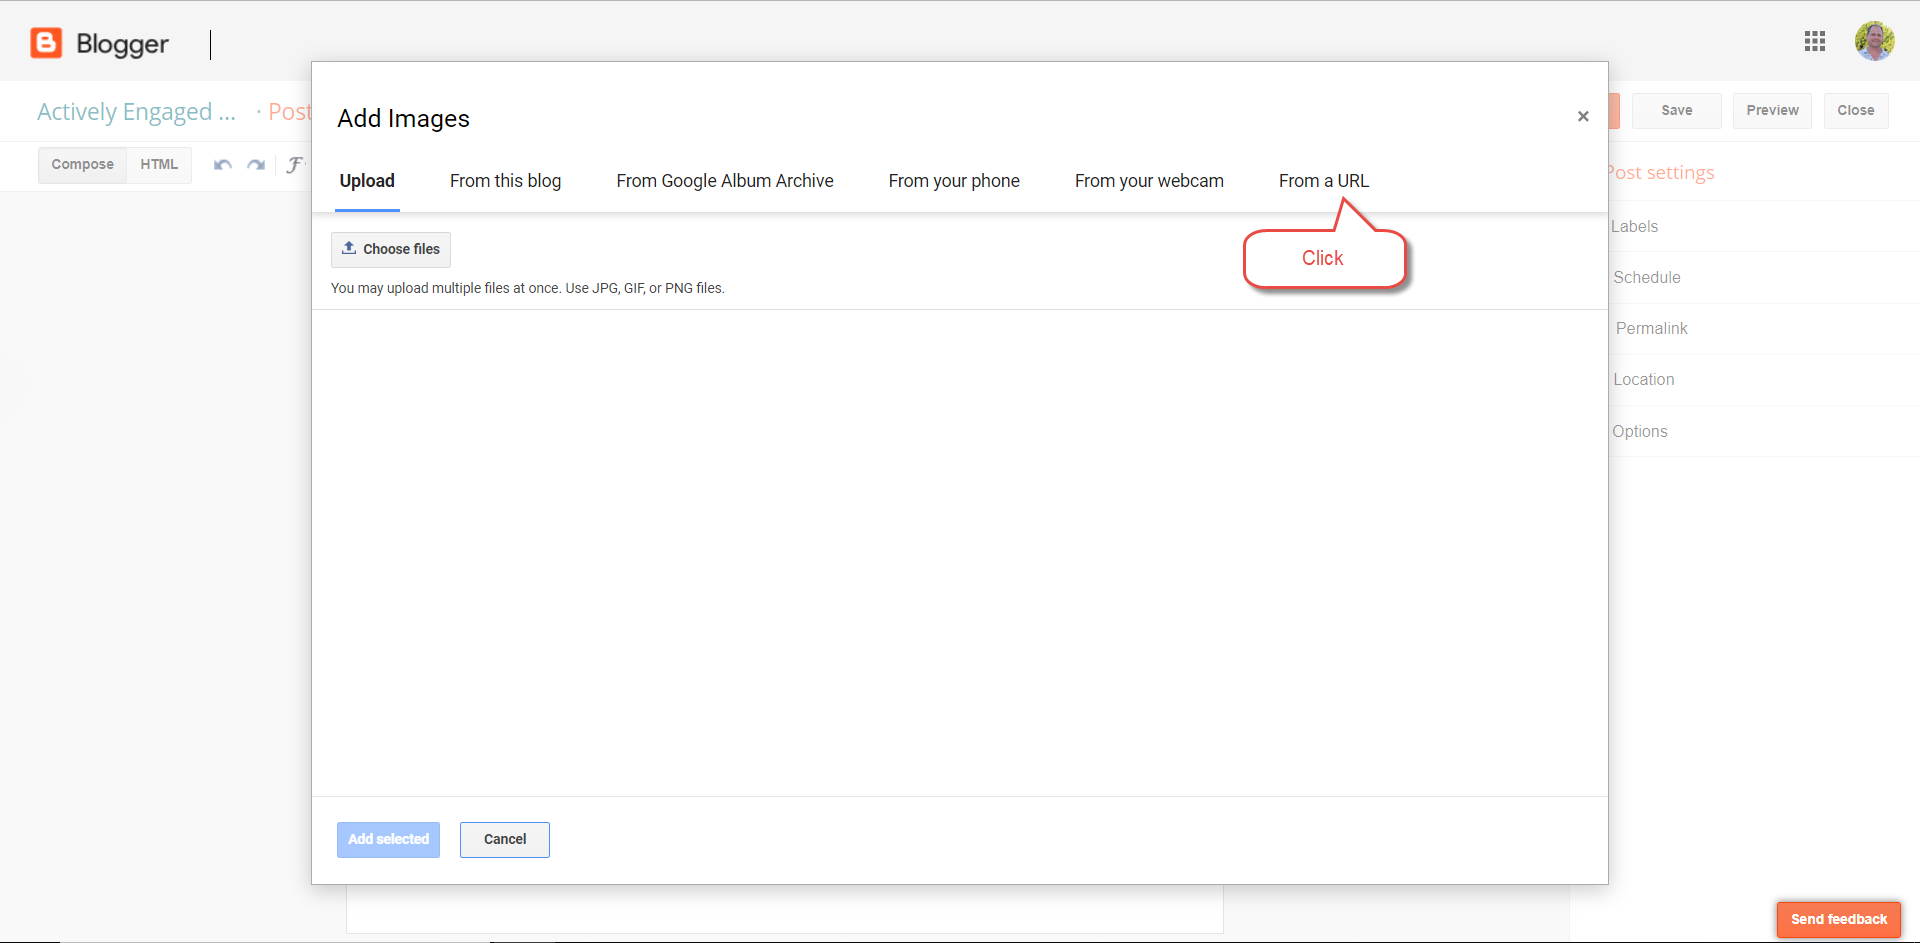Cancel the image upload dialog
This screenshot has width=1920, height=943.
pyautogui.click(x=504, y=839)
